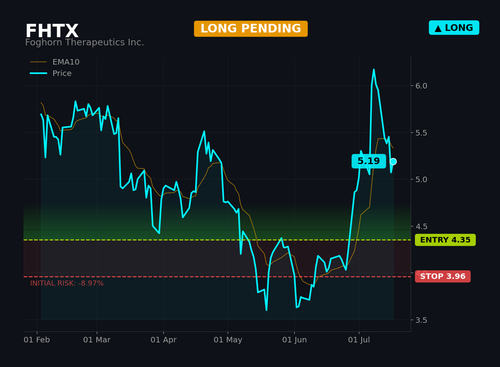This screenshot has width=500, height=367.
Task: Click the INITIAL RISK: -8.97% text
Action: pos(67,283)
